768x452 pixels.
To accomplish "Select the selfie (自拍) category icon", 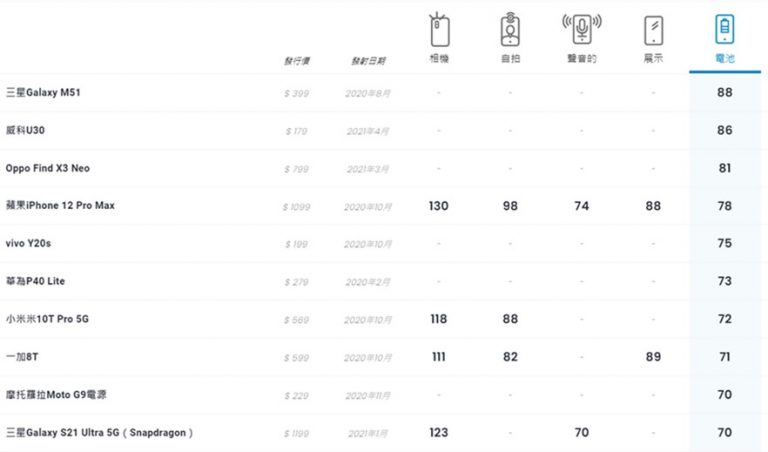I will pos(510,29).
